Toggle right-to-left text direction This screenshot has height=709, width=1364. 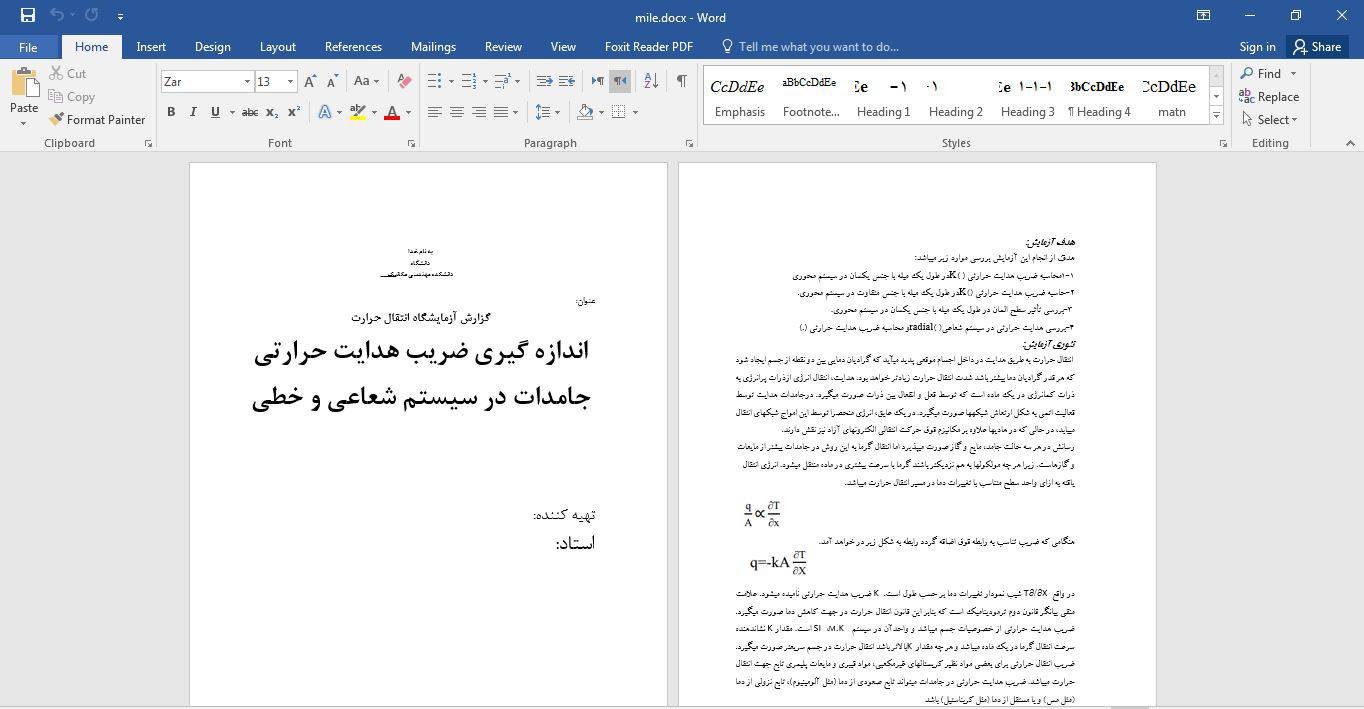(x=620, y=80)
